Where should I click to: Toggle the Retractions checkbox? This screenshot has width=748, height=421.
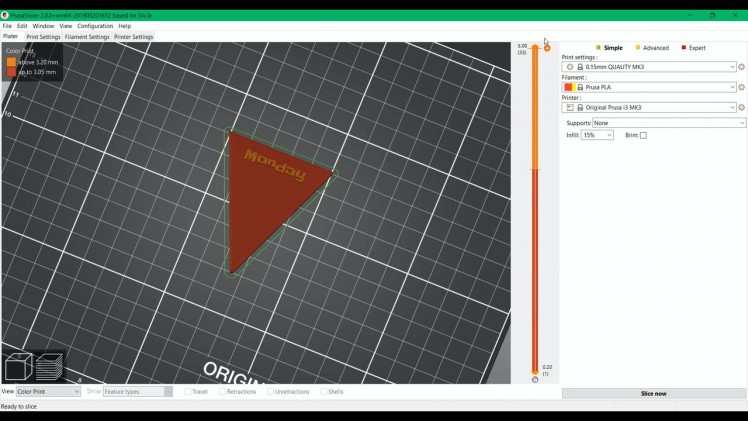click(222, 391)
